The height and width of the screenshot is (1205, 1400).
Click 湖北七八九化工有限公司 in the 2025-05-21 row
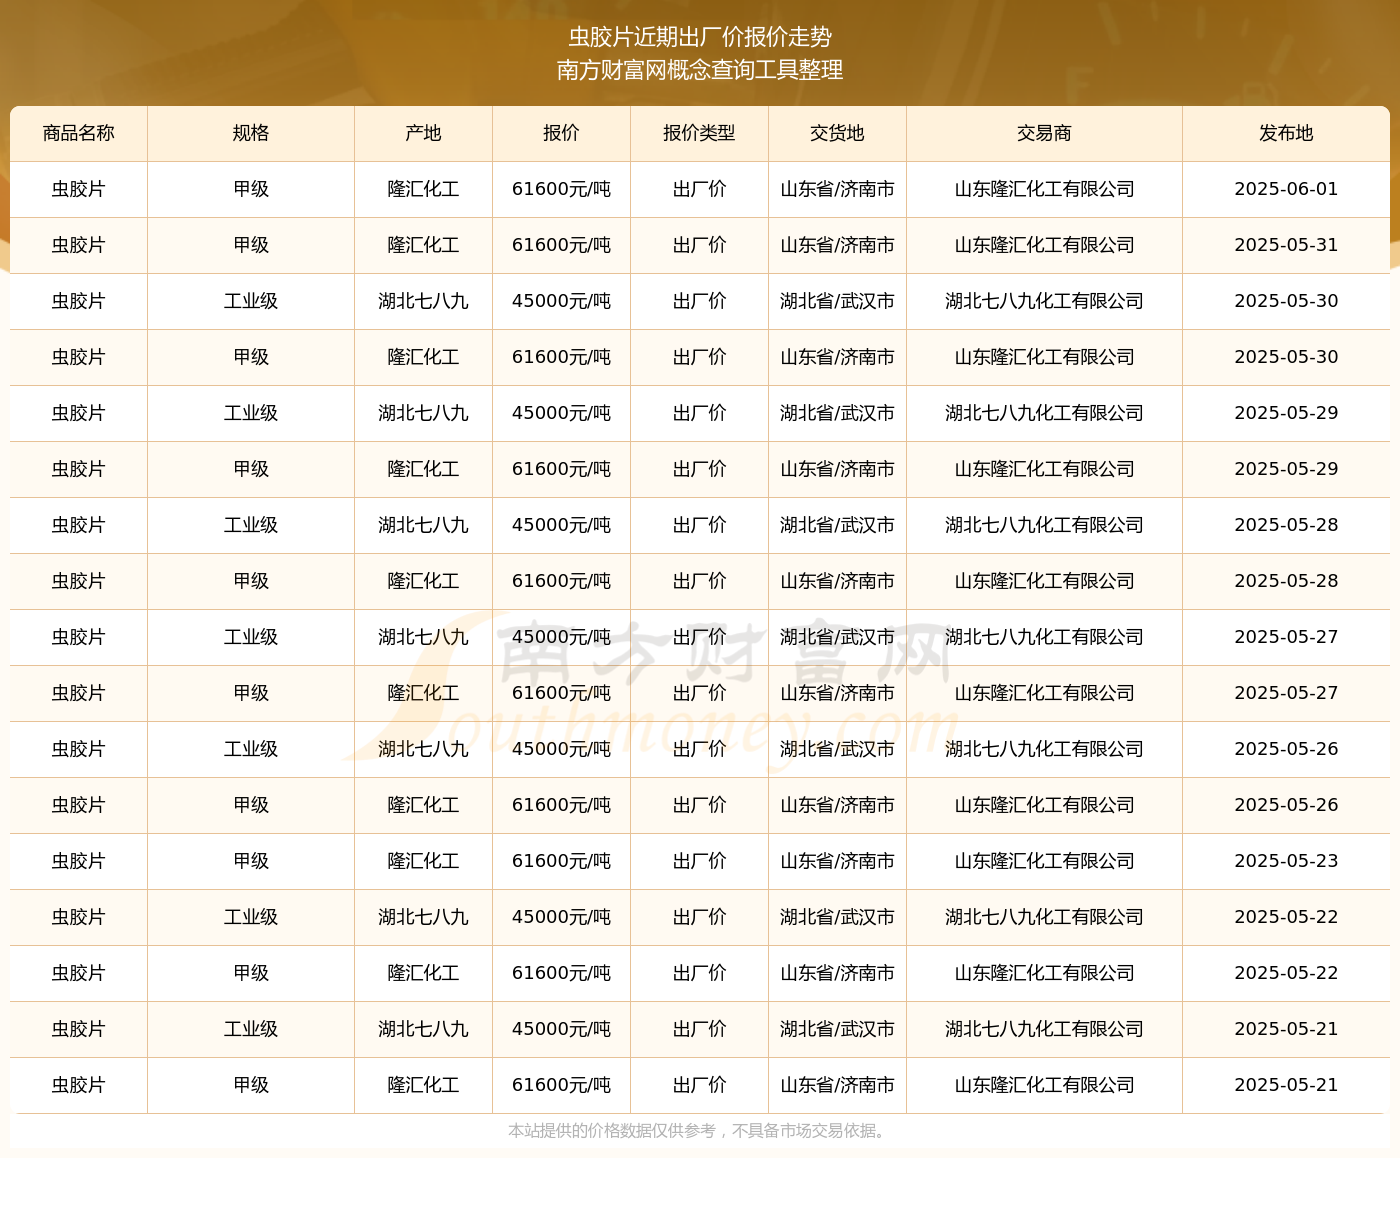tap(1044, 1029)
